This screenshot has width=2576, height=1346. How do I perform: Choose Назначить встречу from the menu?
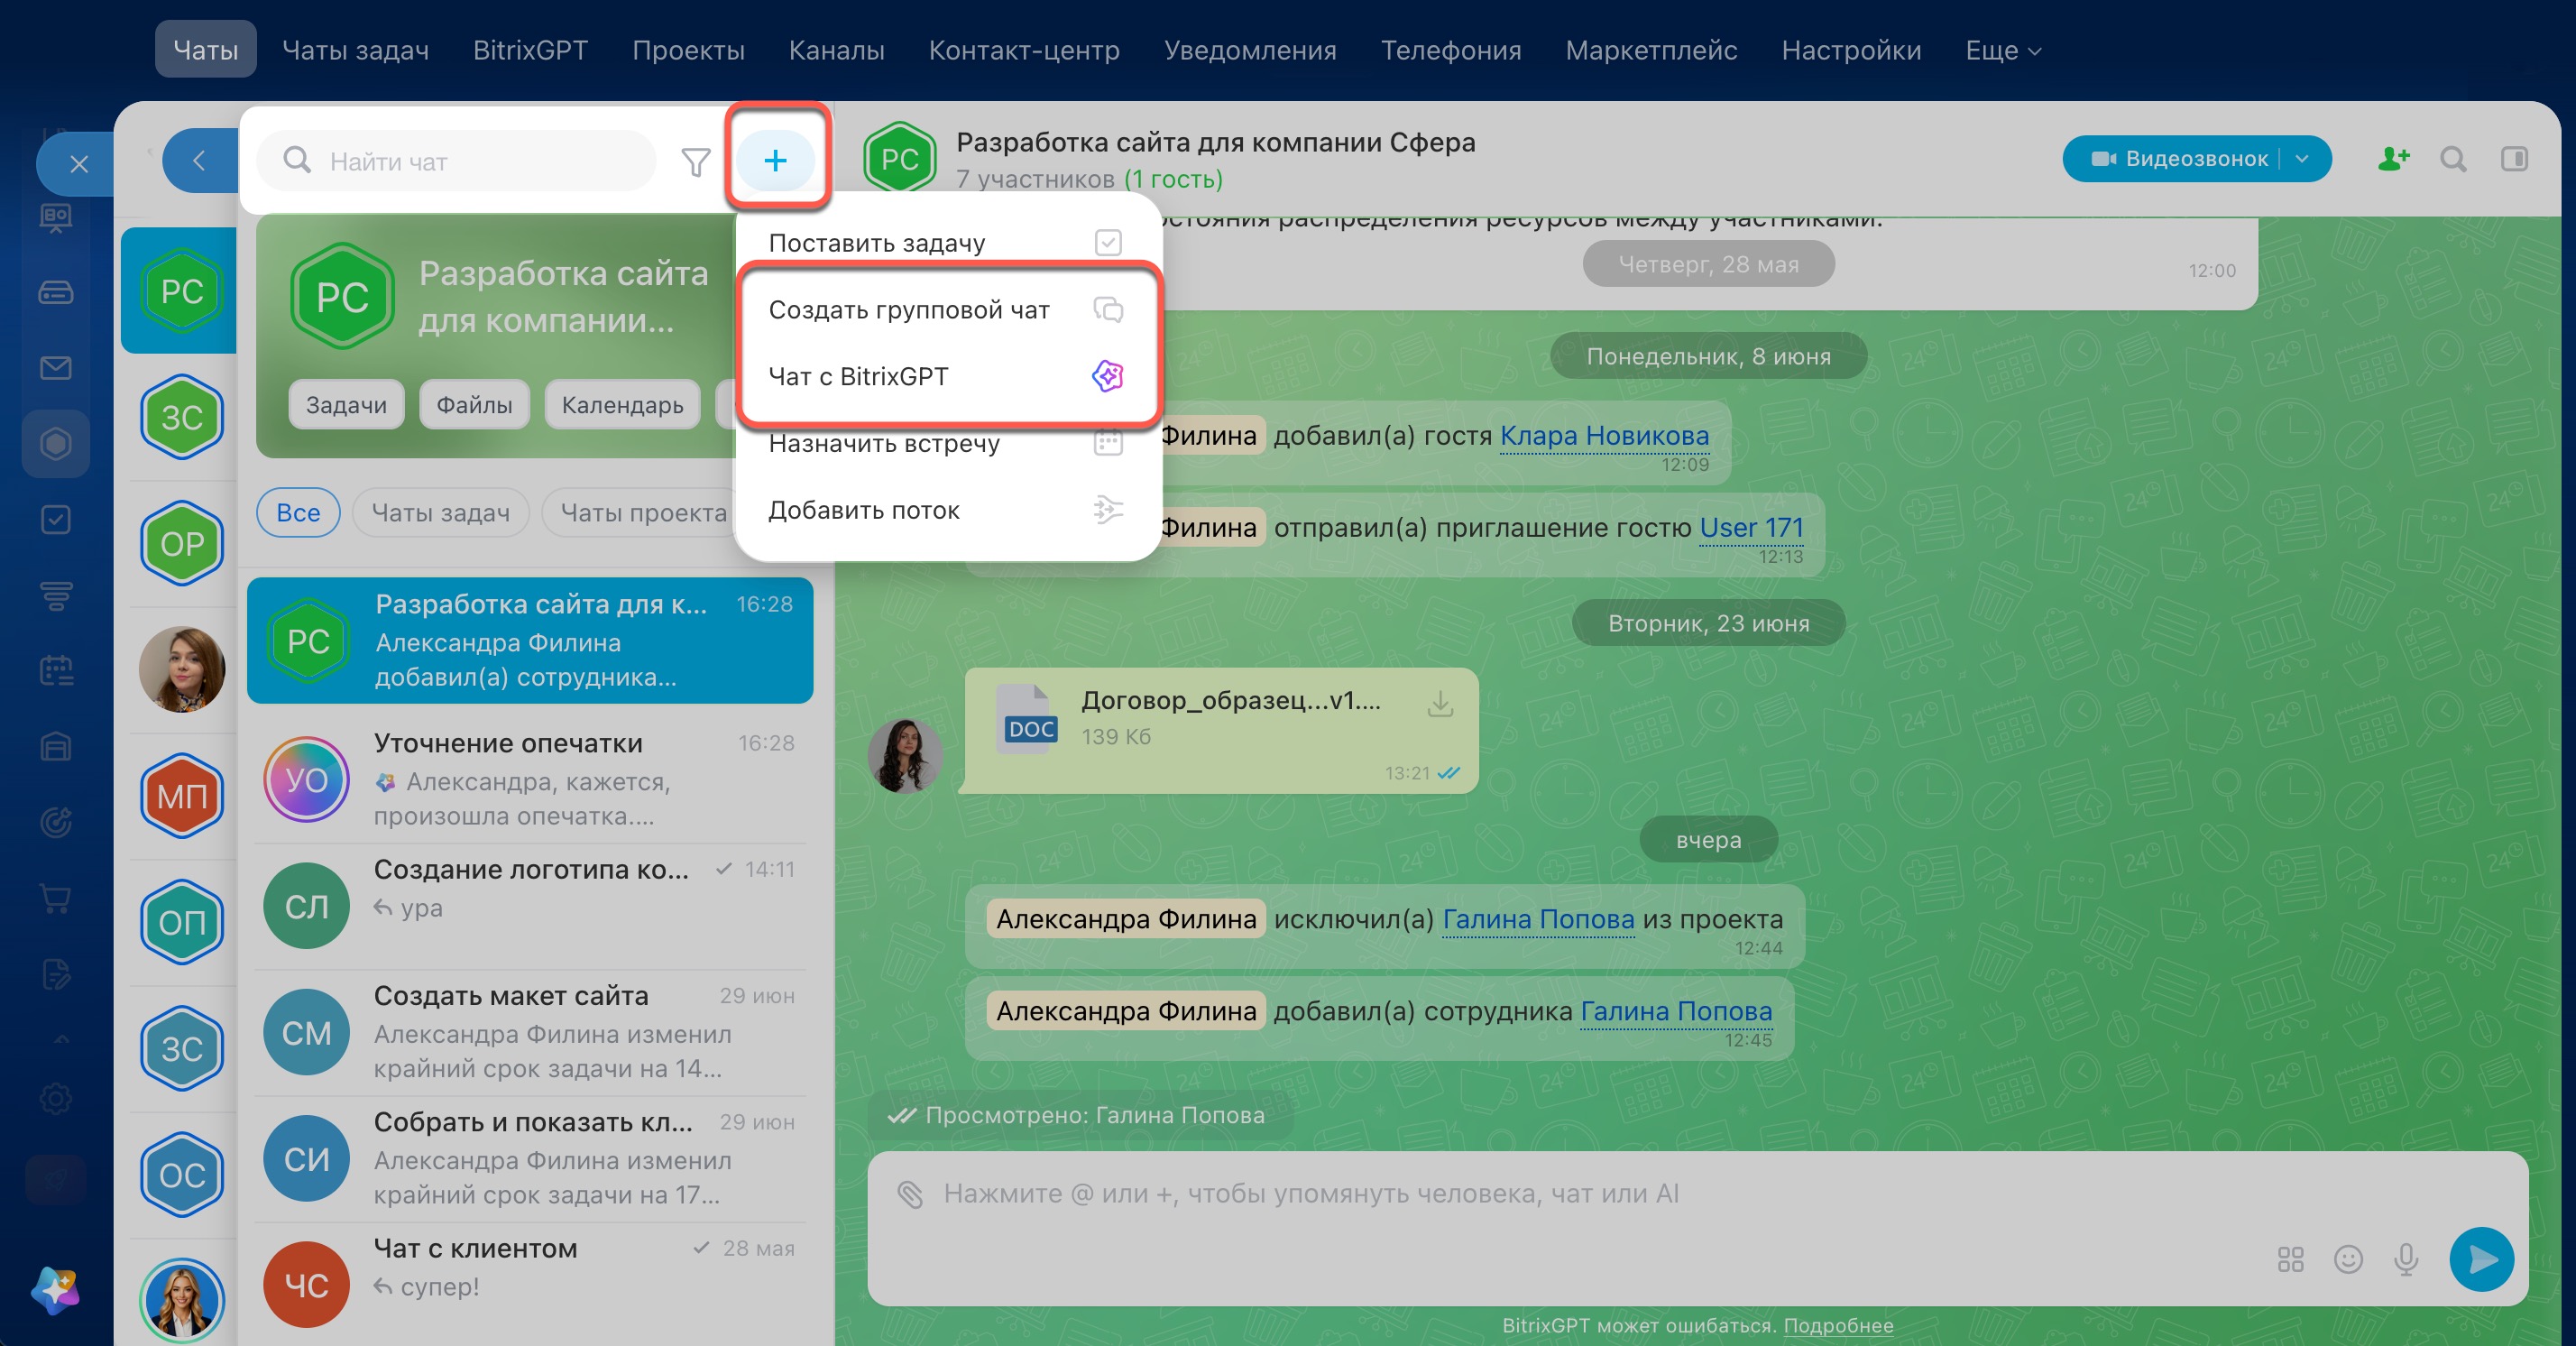pyautogui.click(x=947, y=443)
